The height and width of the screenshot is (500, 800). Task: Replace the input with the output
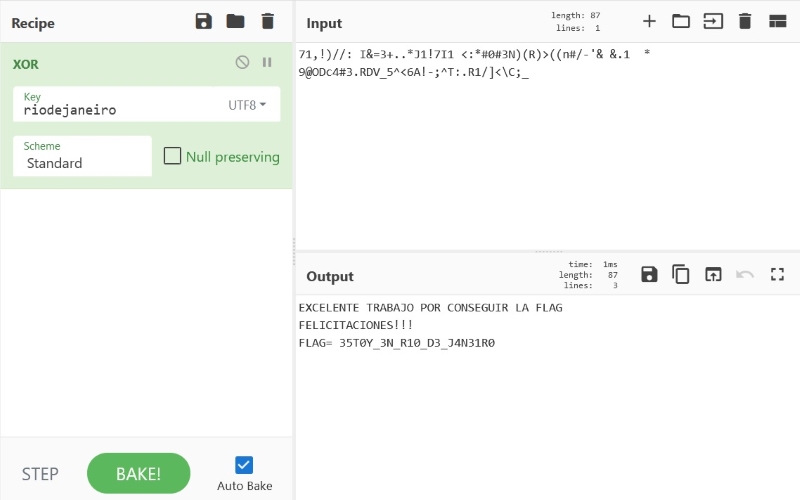pyautogui.click(x=713, y=274)
